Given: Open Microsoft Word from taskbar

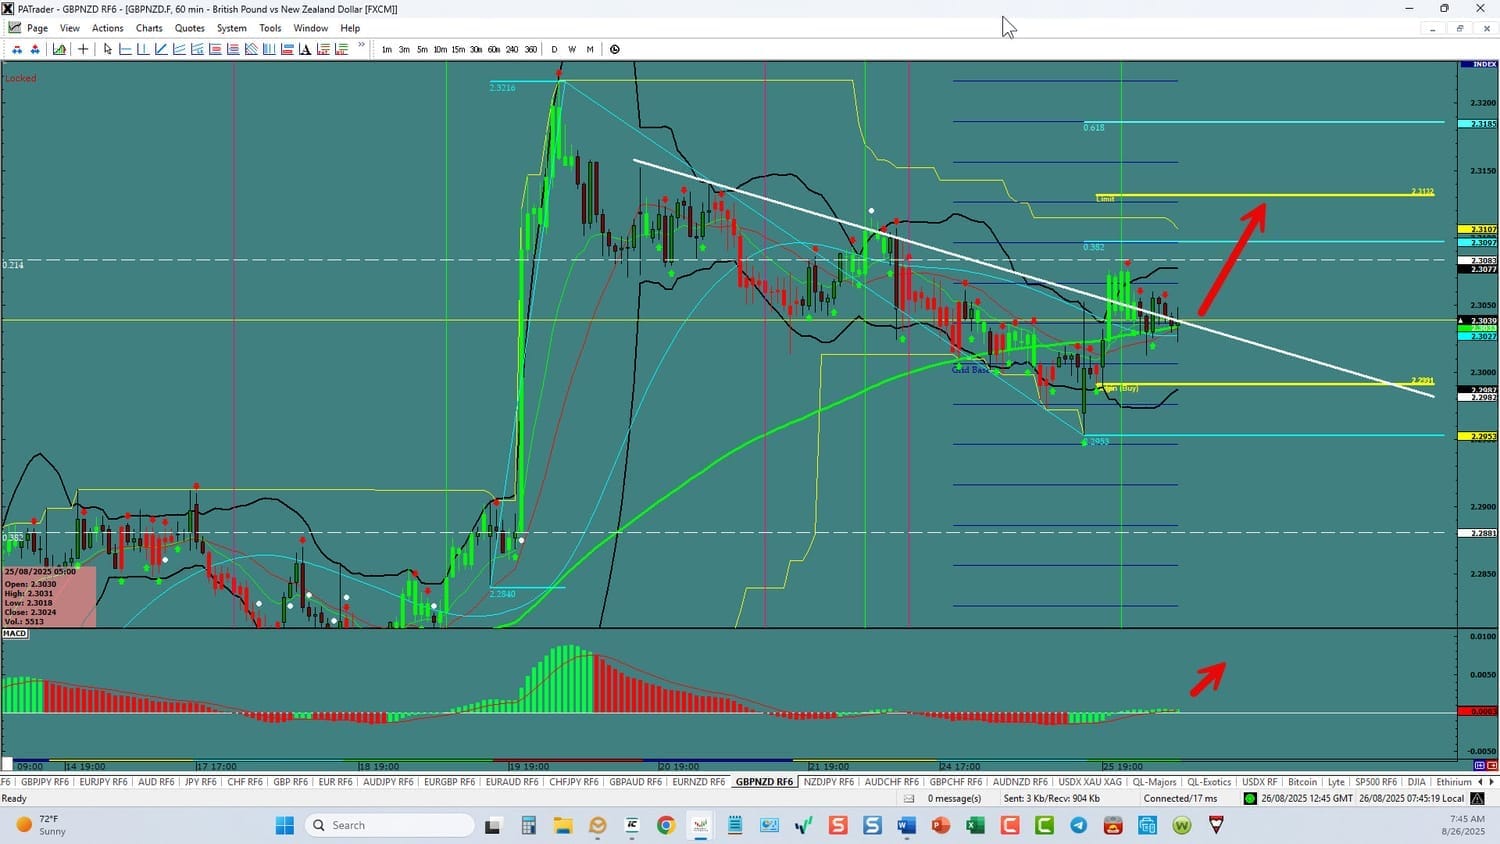Looking at the screenshot, I should (x=906, y=825).
